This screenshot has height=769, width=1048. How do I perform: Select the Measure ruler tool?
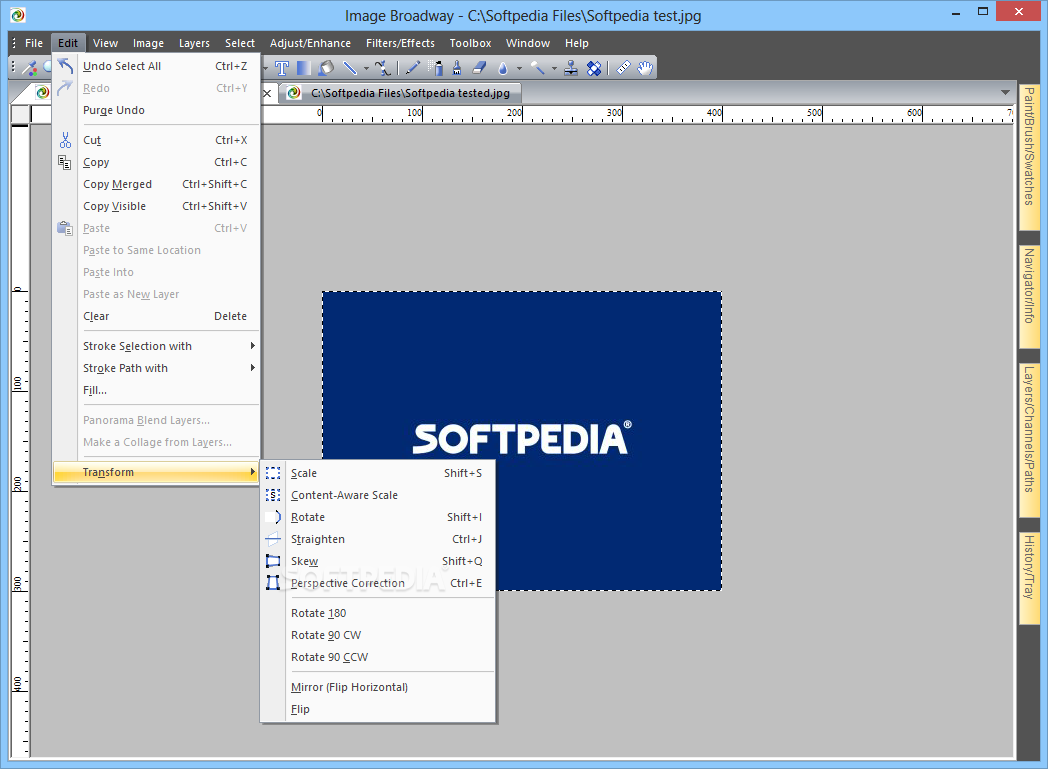[x=623, y=67]
